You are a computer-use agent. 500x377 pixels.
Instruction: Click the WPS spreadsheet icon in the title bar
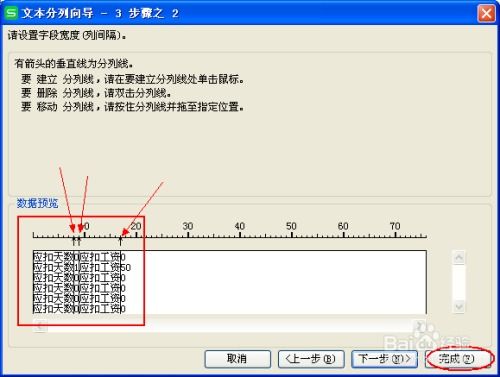coord(11,13)
